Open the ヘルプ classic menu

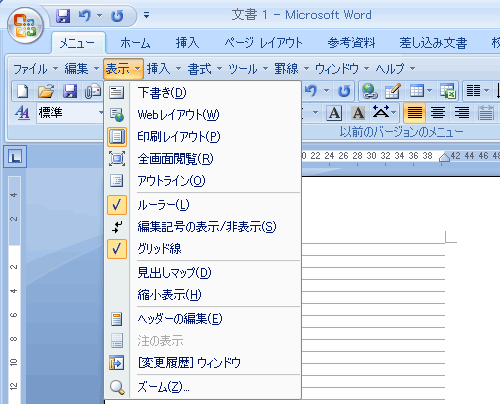pyautogui.click(x=395, y=69)
